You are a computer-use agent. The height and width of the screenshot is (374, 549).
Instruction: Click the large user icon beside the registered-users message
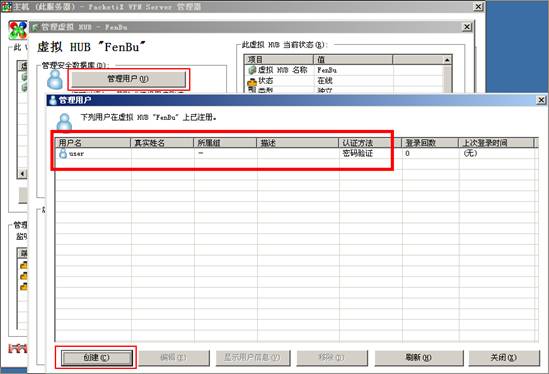point(64,123)
